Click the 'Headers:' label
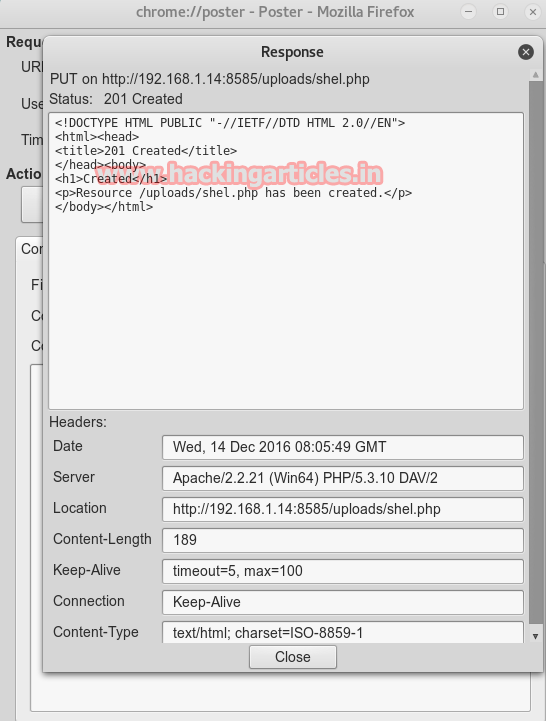This screenshot has width=546, height=721. (78, 422)
